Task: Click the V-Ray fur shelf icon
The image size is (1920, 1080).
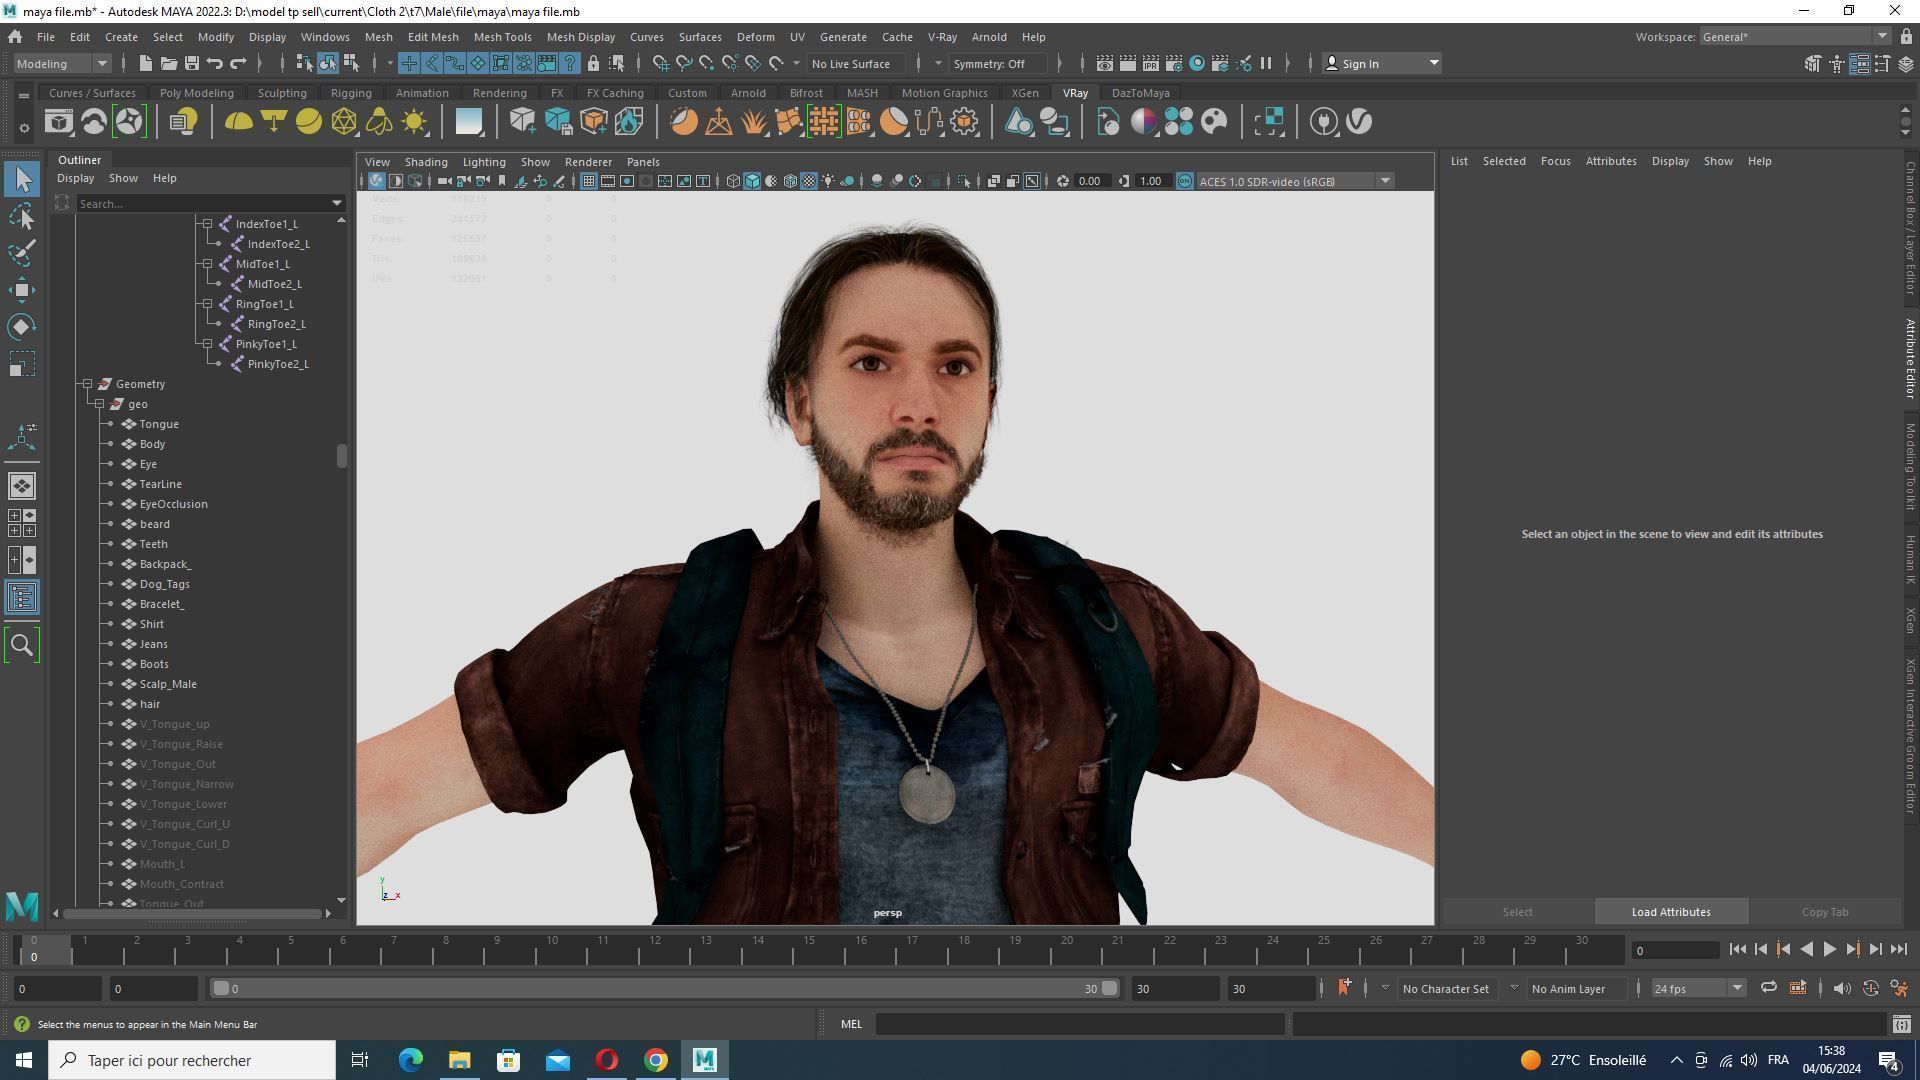Action: 754,122
